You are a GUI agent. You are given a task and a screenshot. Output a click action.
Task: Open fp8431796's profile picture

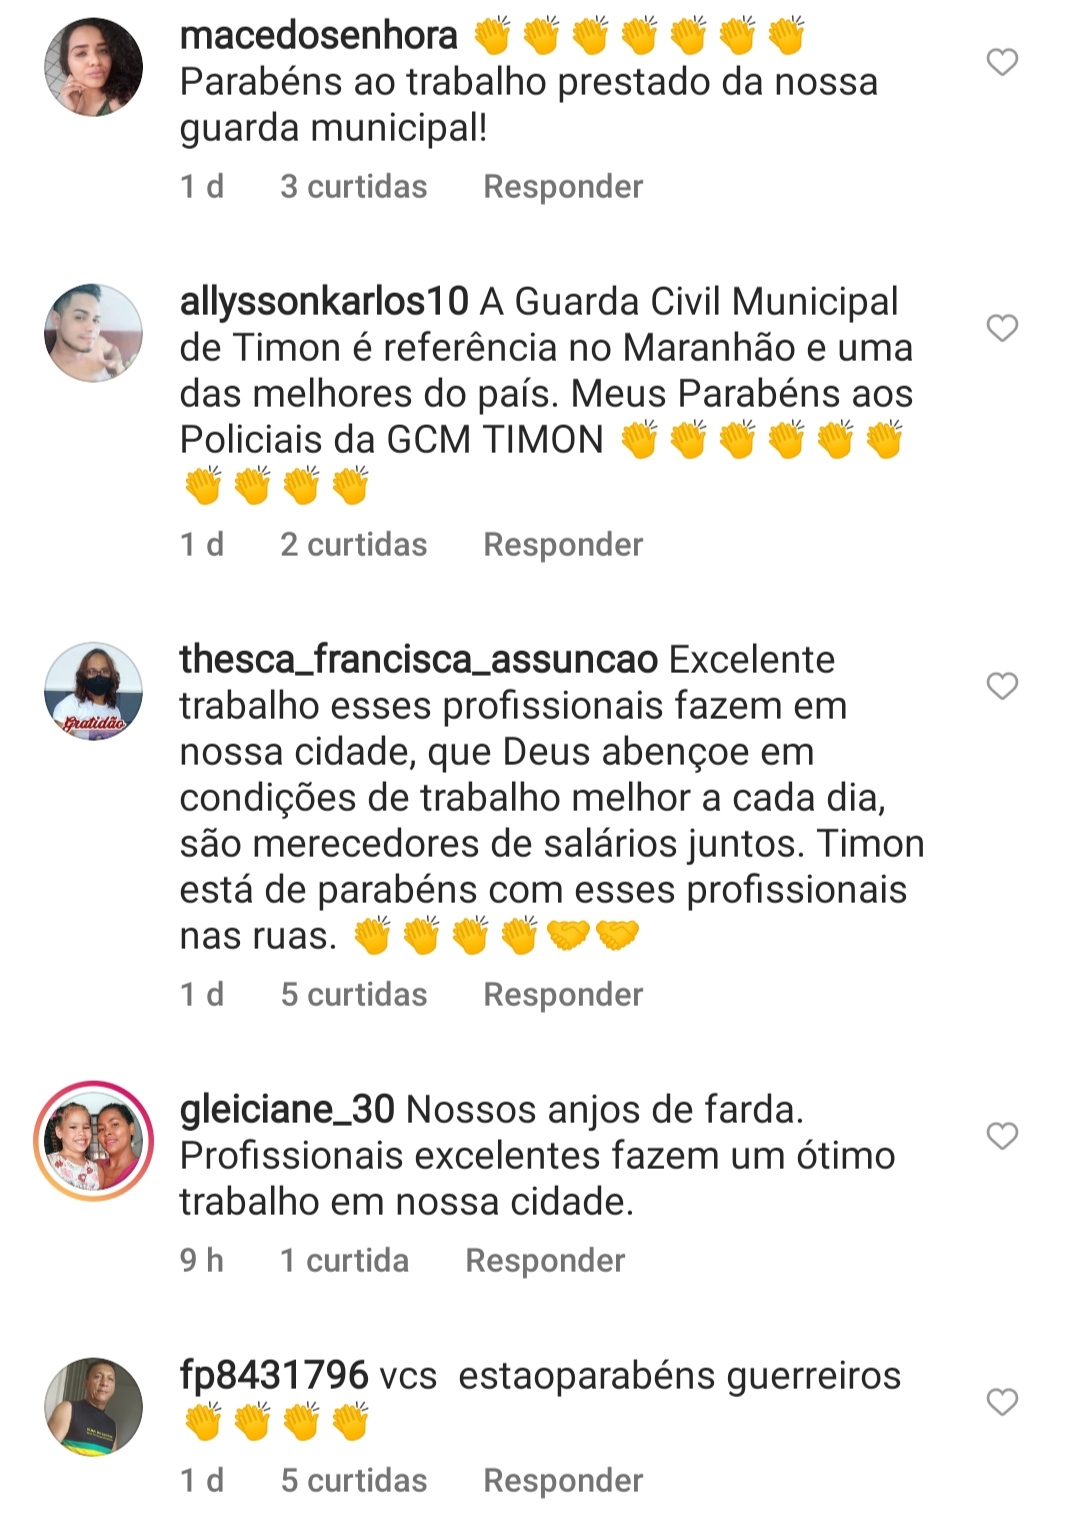[x=94, y=1407]
